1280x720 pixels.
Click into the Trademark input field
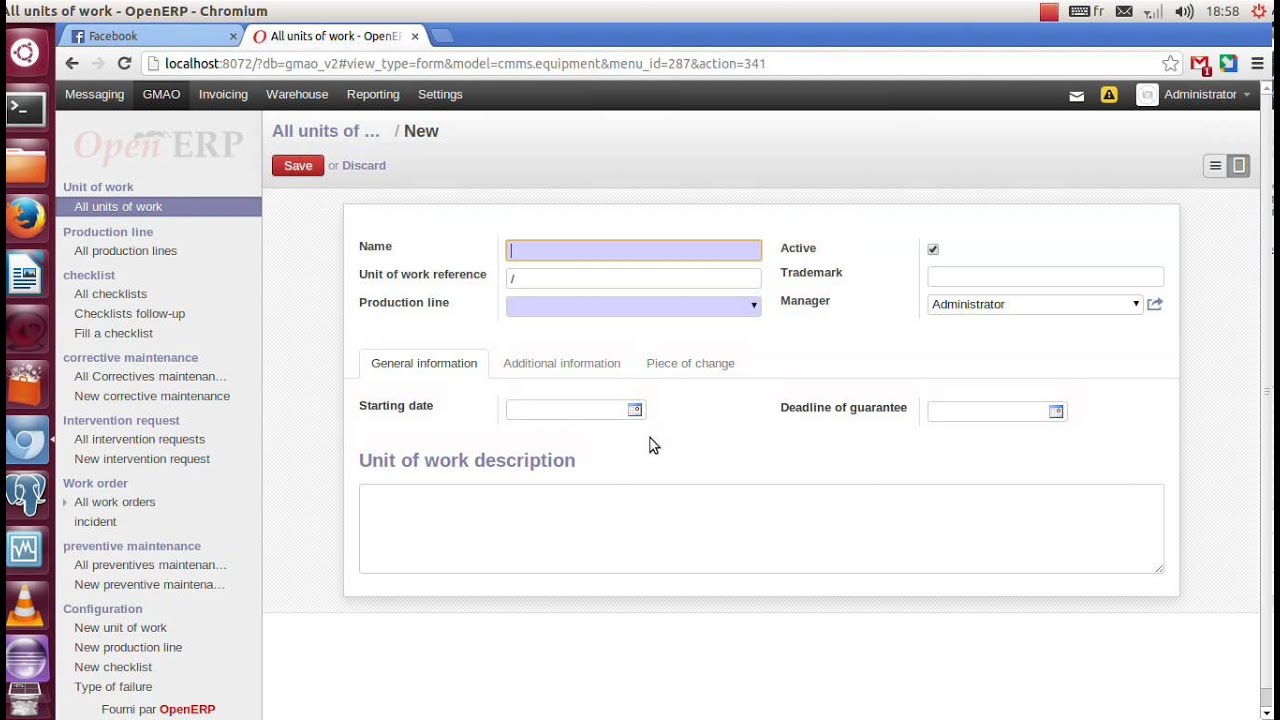(1045, 276)
